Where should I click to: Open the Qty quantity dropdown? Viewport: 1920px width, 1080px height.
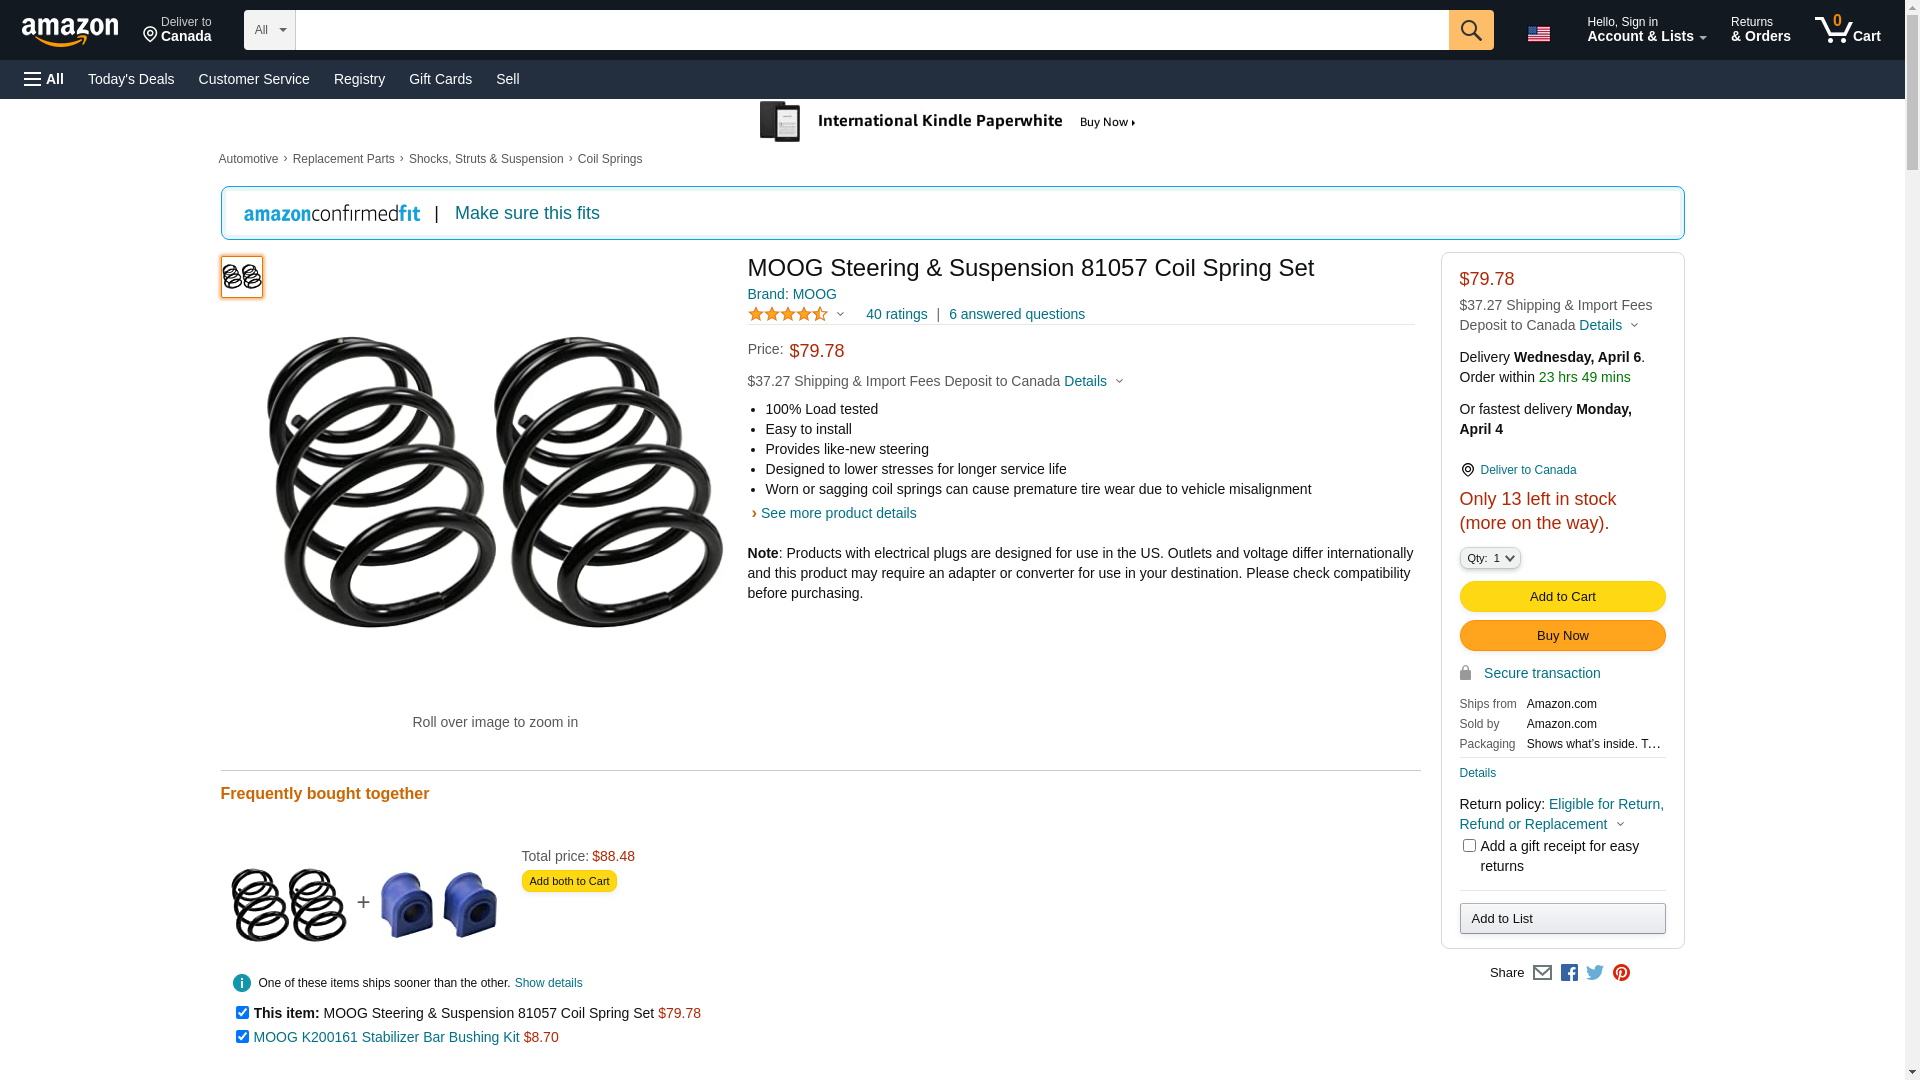tap(1489, 558)
